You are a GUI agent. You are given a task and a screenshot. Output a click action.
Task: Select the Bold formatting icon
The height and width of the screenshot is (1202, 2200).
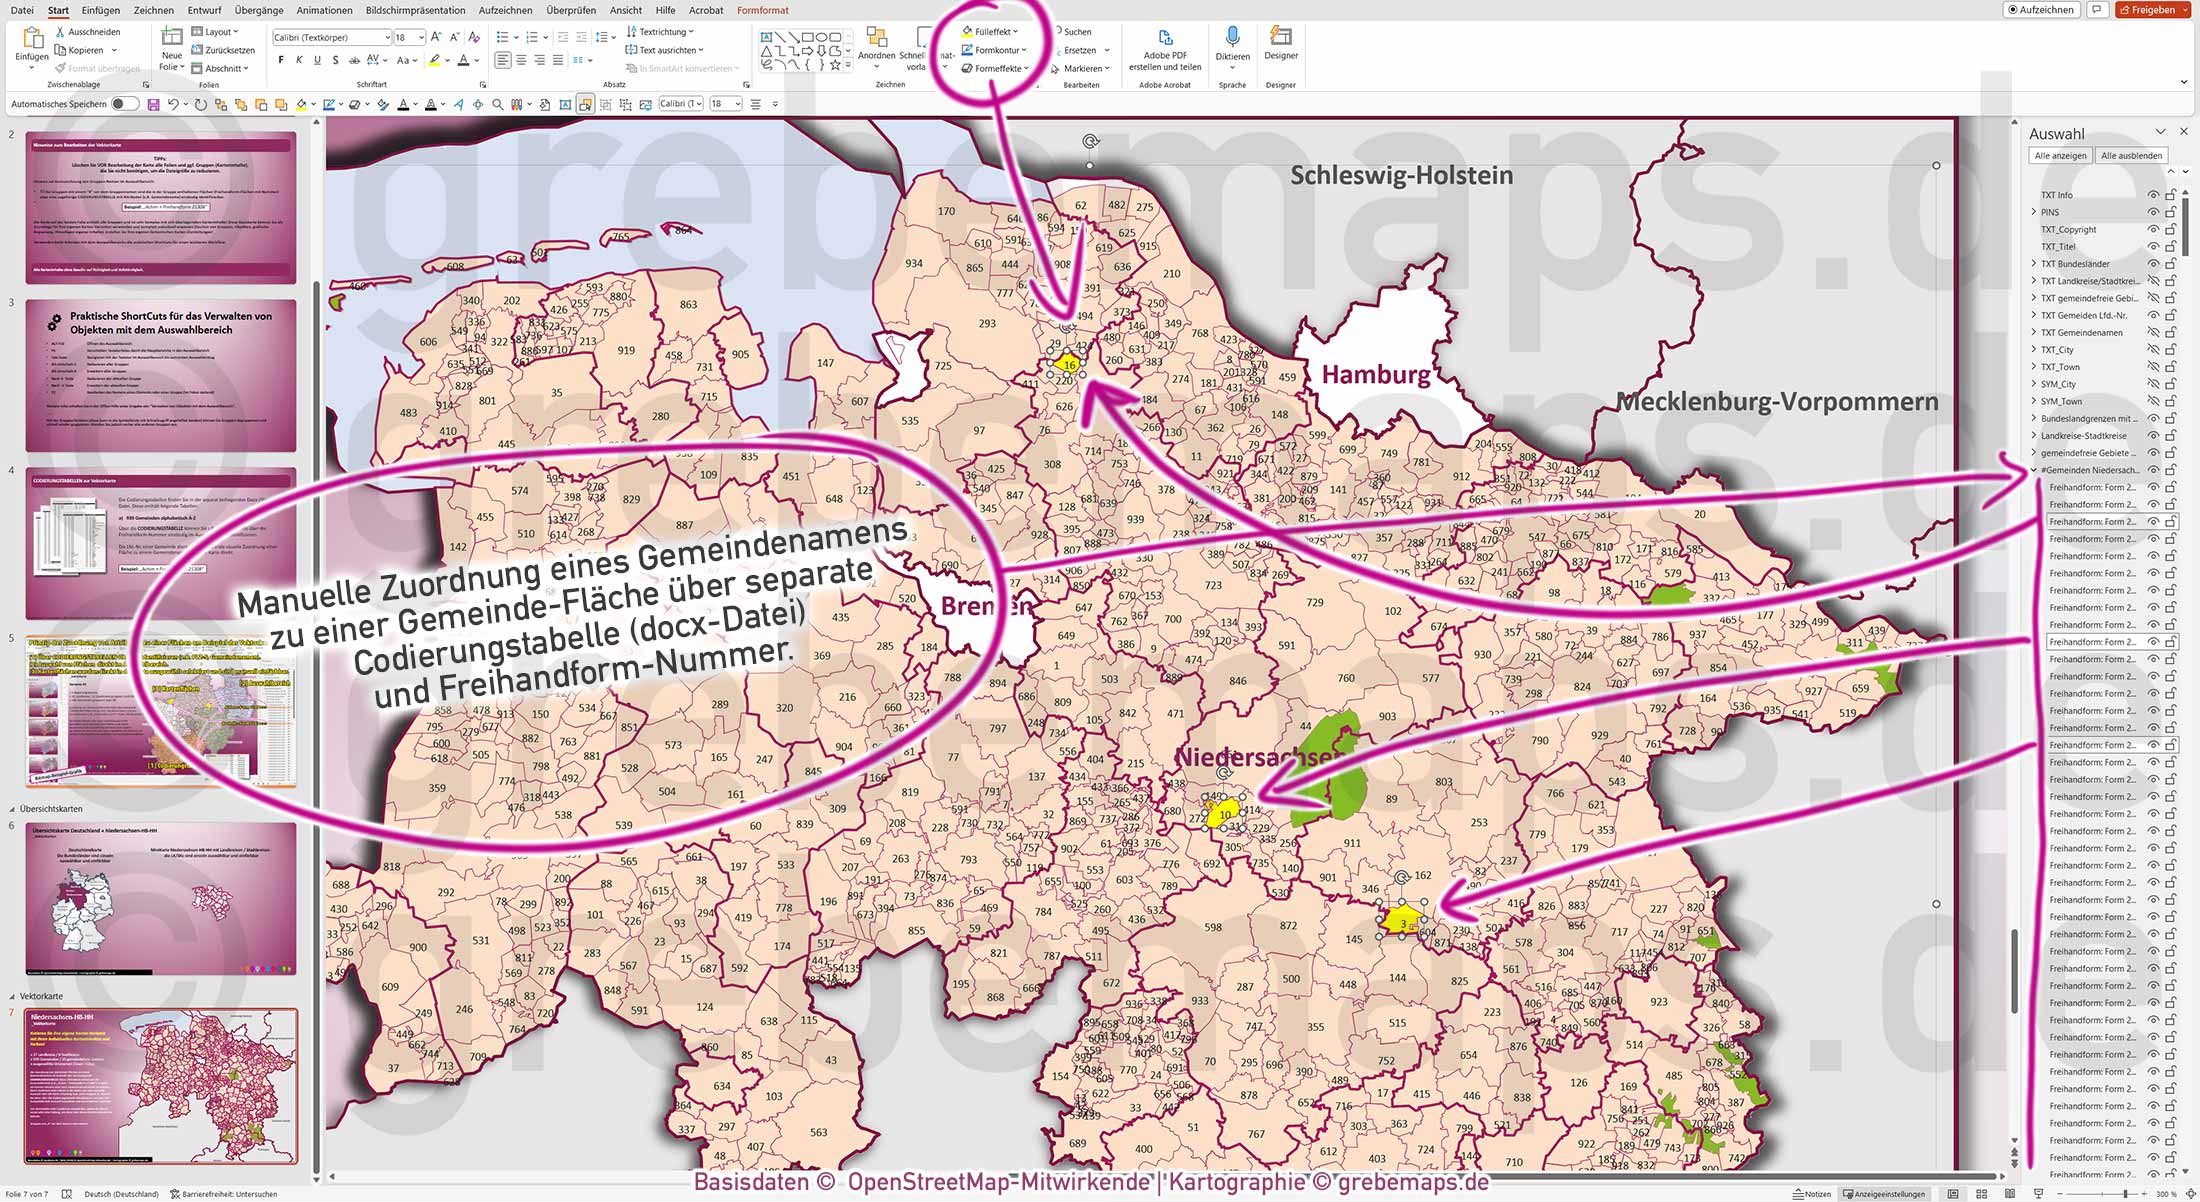point(281,60)
